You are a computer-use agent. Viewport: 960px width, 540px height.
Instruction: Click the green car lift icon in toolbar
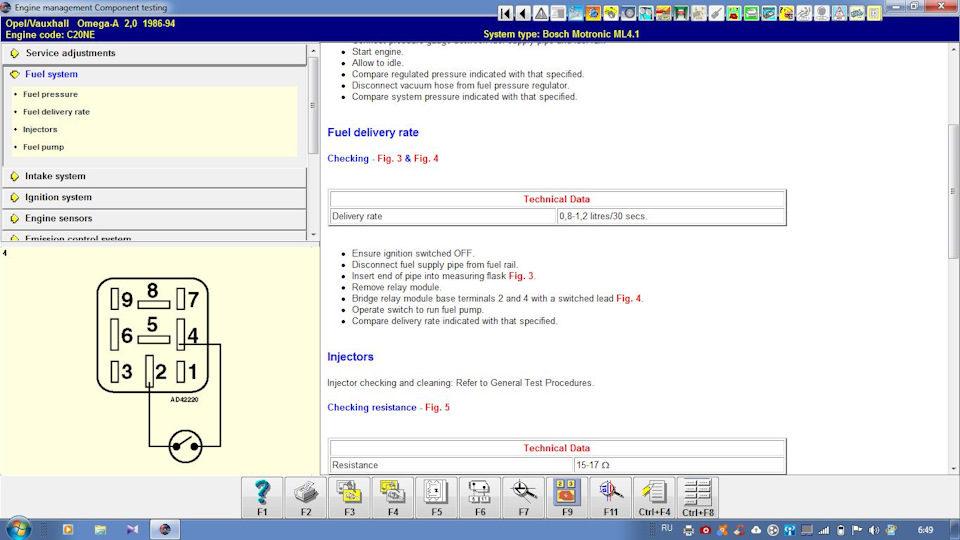pyautogui.click(x=681, y=13)
